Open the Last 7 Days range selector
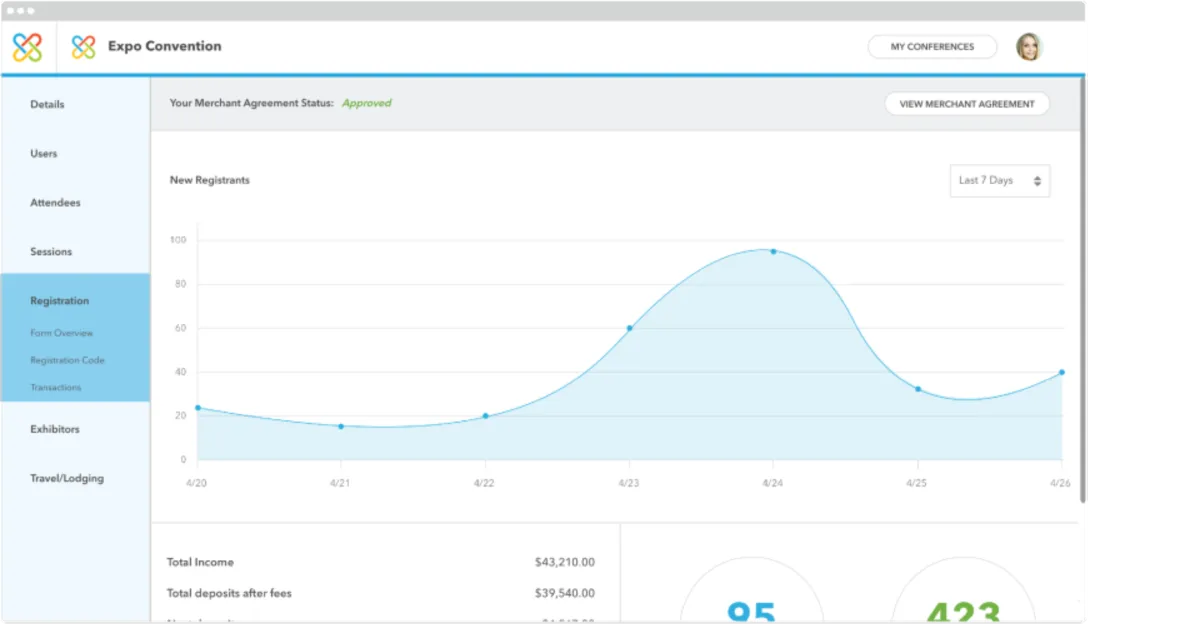Screen dimensions: 1200x638 coord(1000,181)
